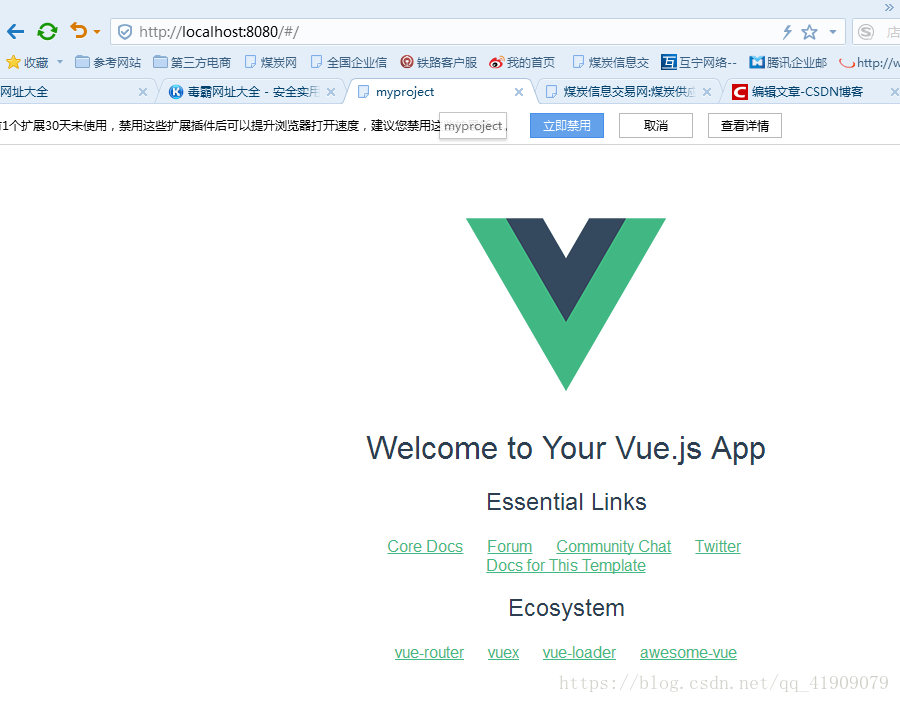
Task: Bookmark this page with the star icon
Action: pos(809,32)
